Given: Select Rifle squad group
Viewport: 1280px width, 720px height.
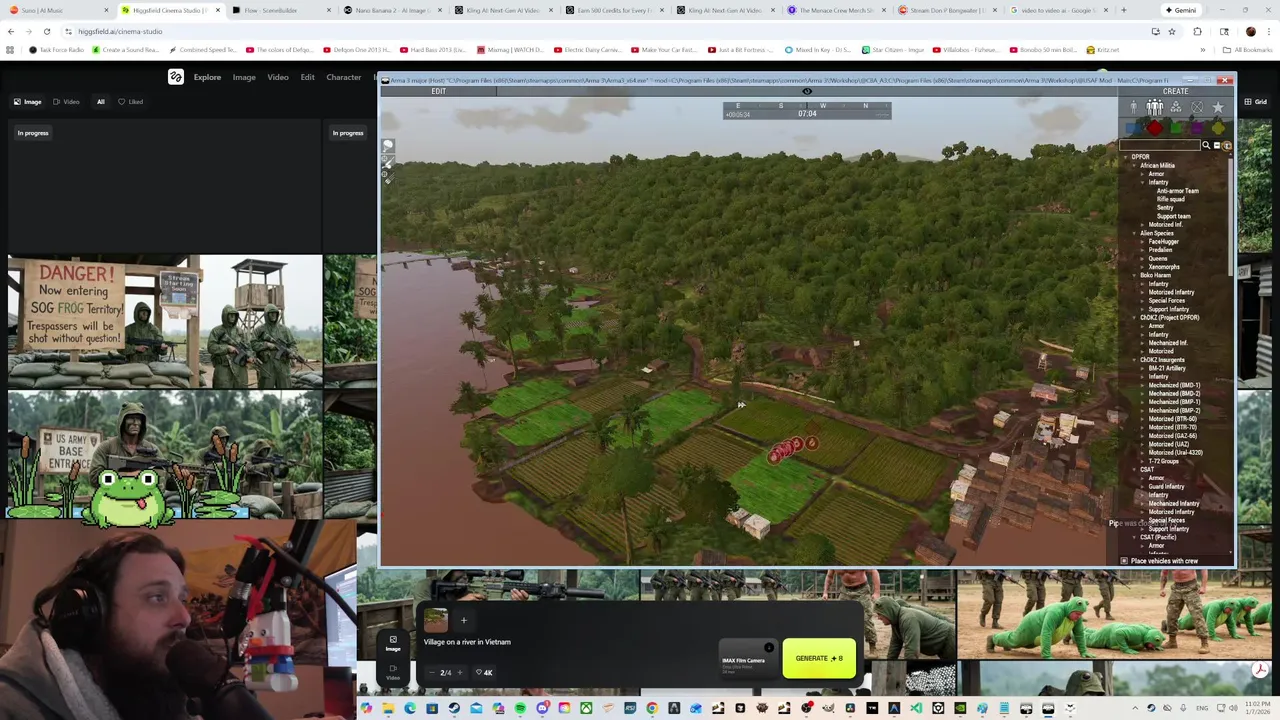Looking at the screenshot, I should [1171, 199].
